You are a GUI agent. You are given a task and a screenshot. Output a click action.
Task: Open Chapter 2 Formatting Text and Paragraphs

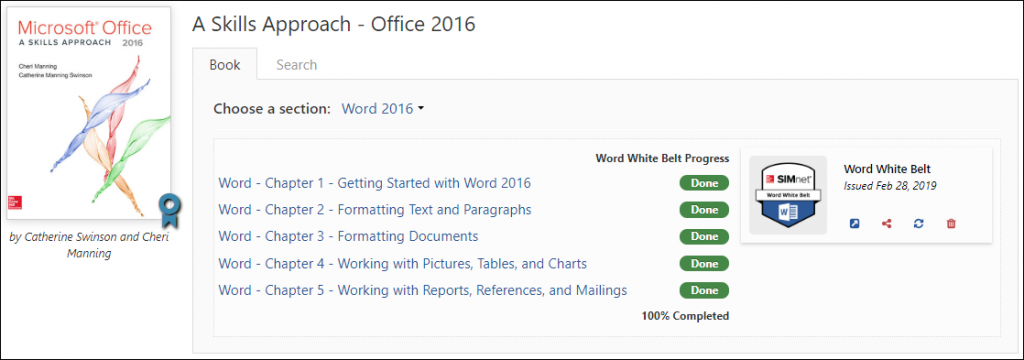(374, 210)
